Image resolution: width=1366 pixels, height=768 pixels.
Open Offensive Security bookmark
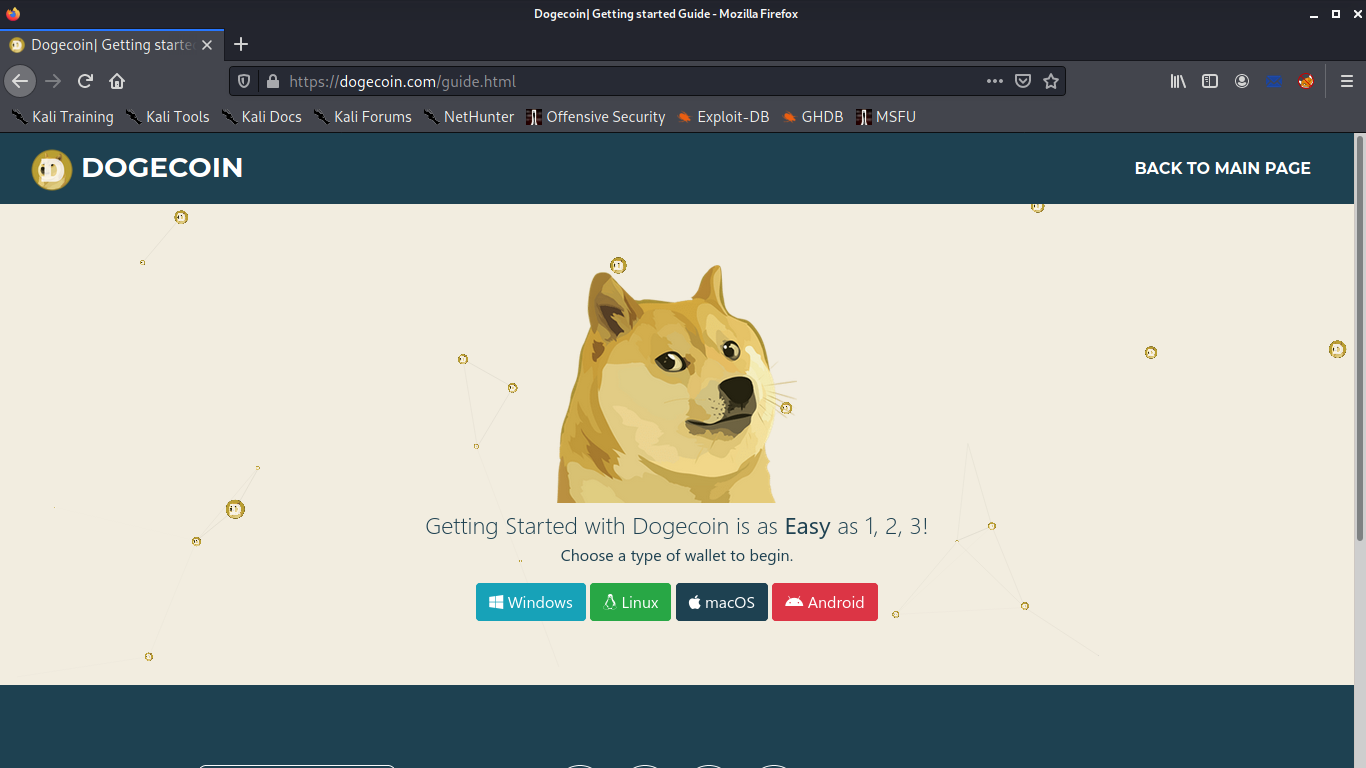596,117
